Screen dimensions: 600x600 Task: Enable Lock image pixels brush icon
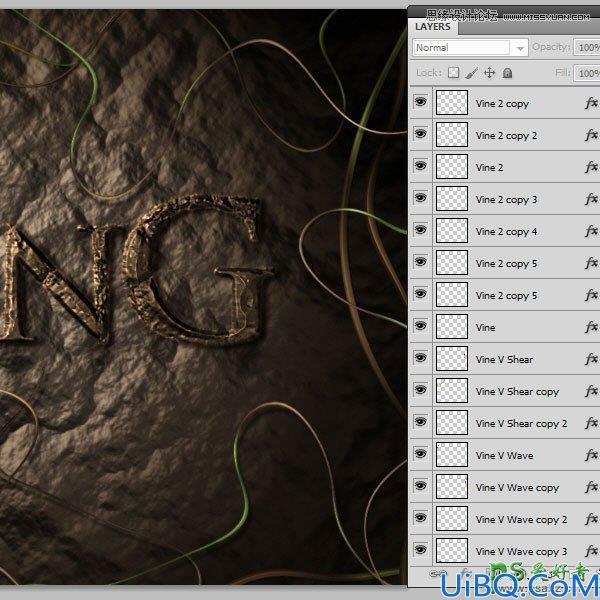tap(472, 73)
